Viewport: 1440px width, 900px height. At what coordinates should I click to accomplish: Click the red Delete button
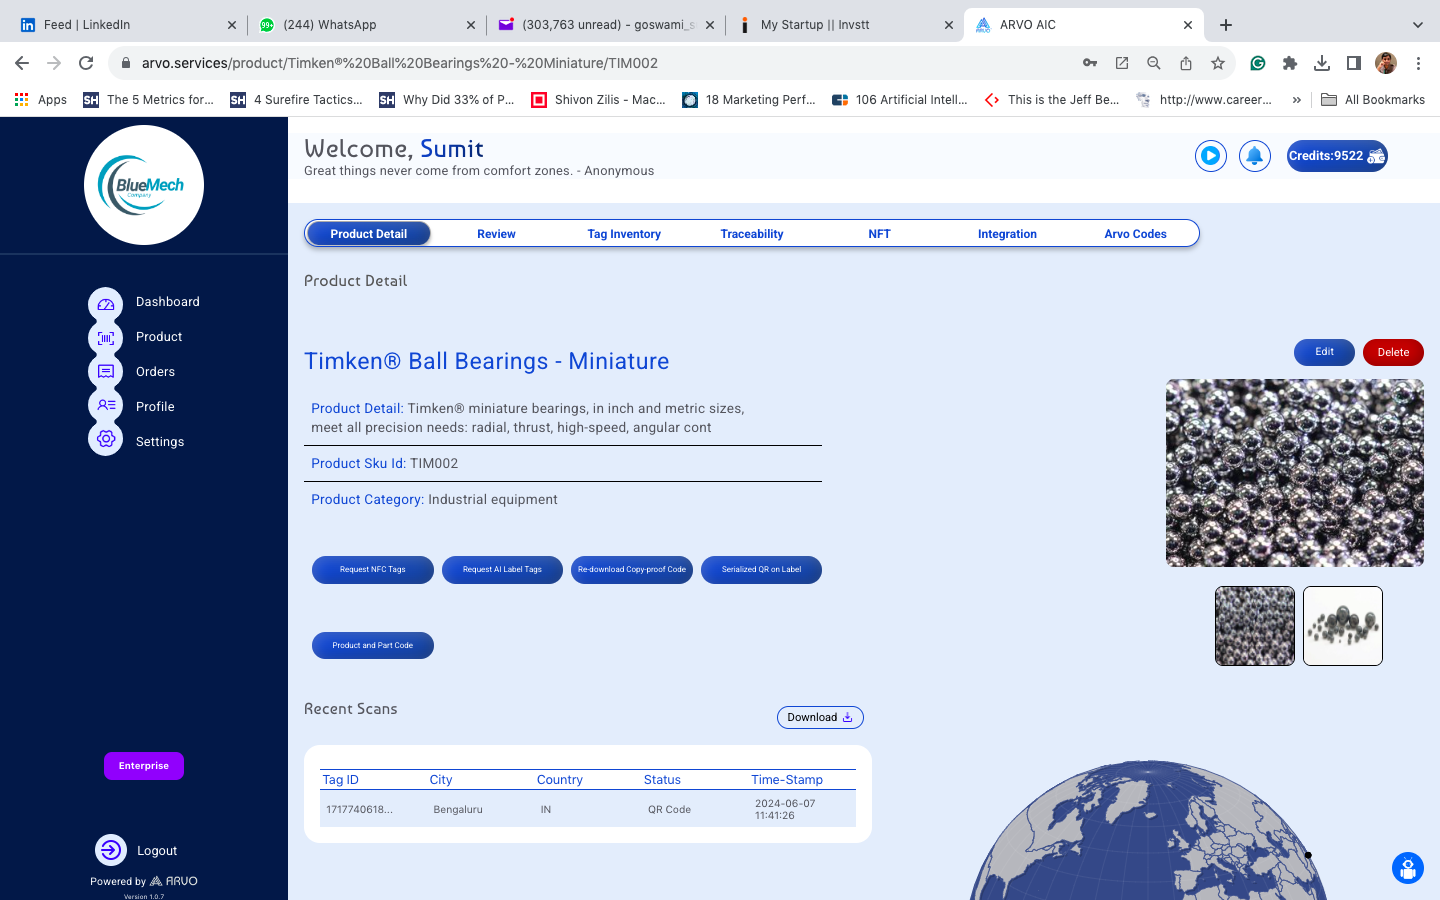(1393, 352)
